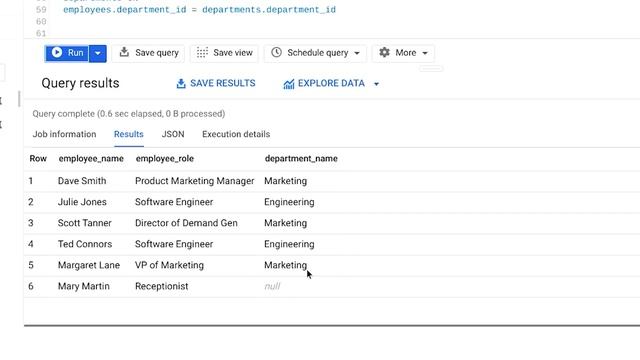Click Director of Demand Gen cell
640x360 pixels.
tap(186, 223)
